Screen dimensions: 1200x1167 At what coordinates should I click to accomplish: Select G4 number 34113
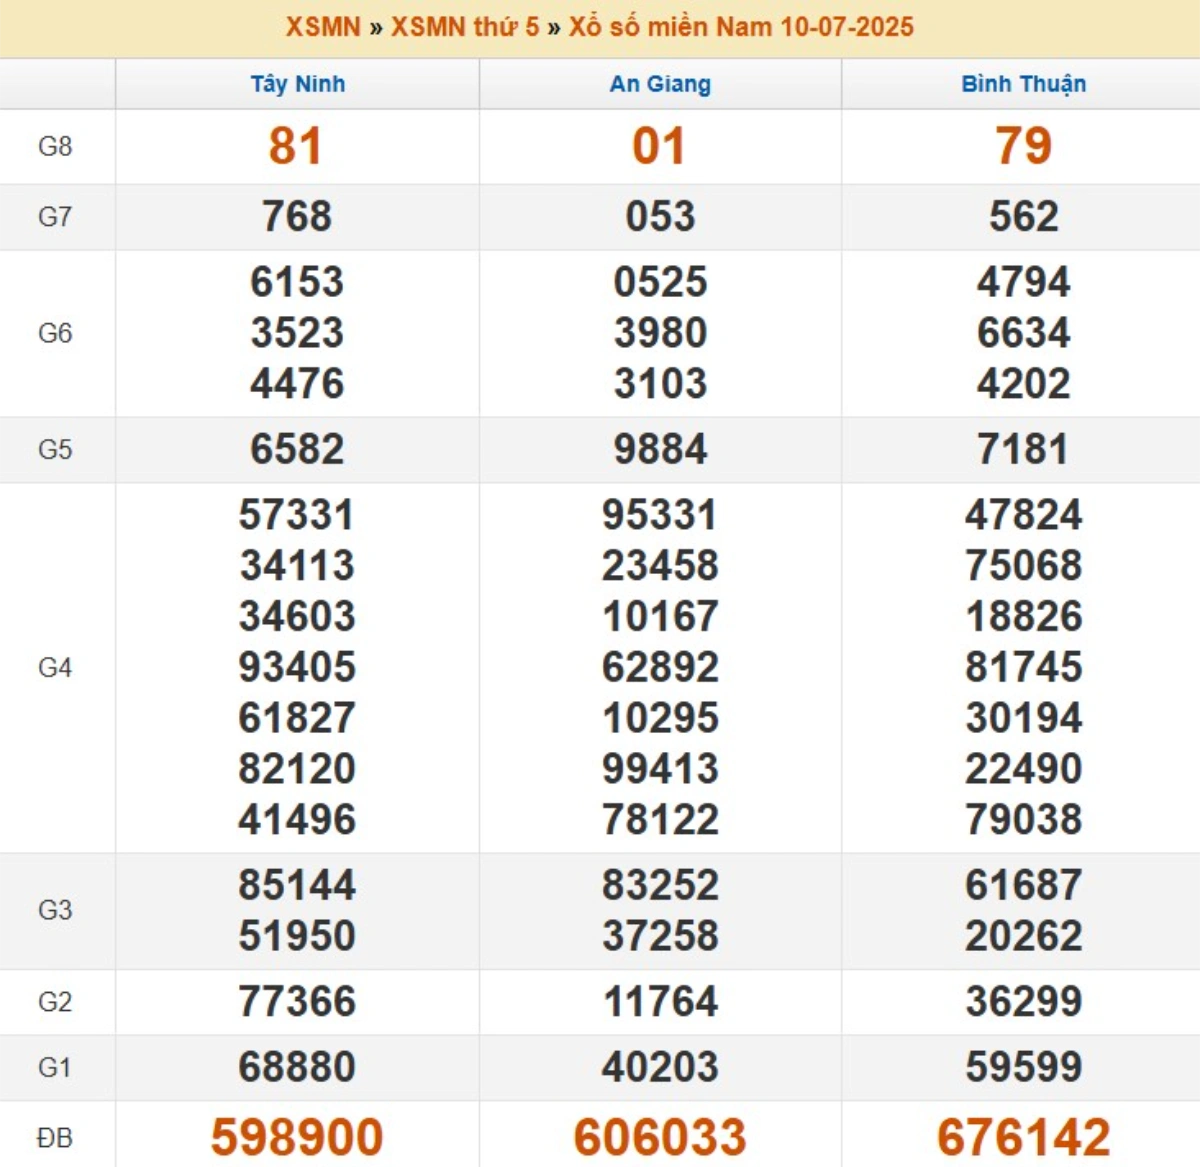(x=297, y=566)
